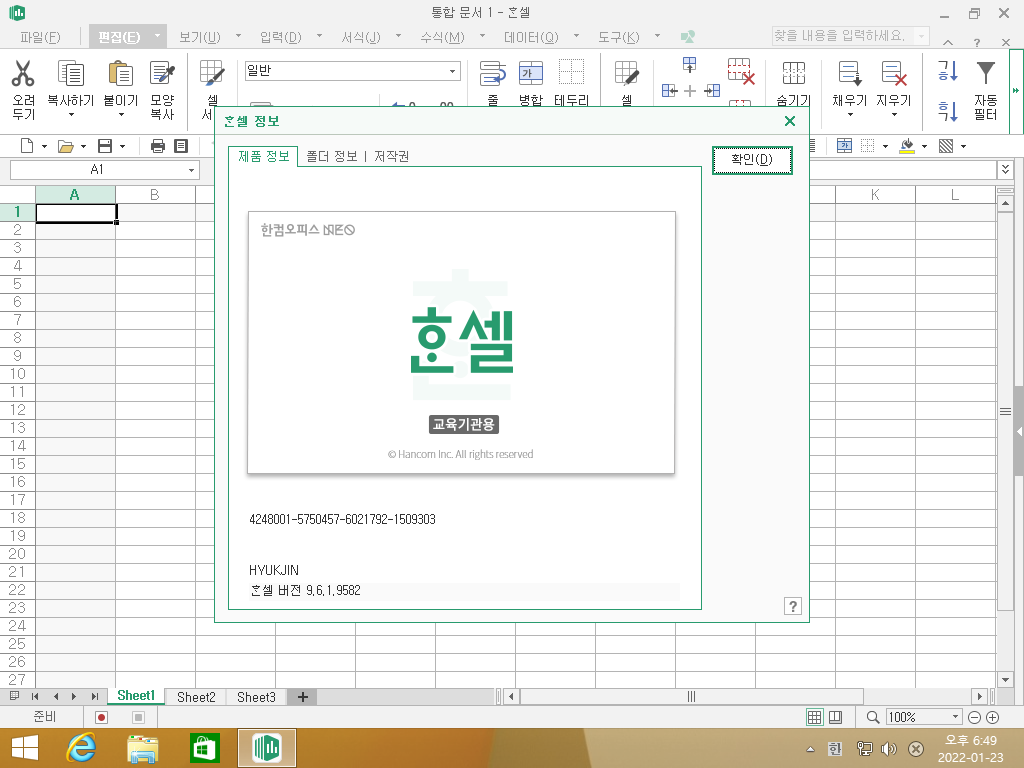Switch to the Sheet2 tab
The height and width of the screenshot is (768, 1024).
196,697
